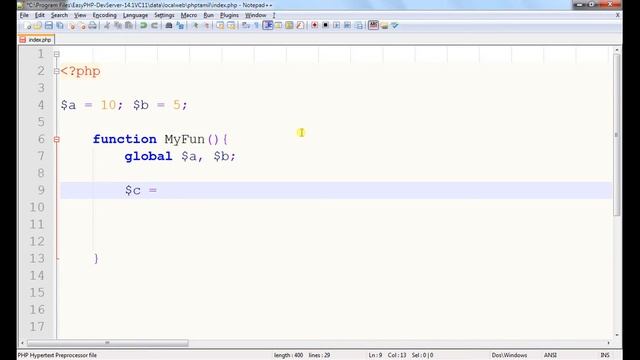Click the Open file toolbar icon
640x360 pixels.
pyautogui.click(x=38, y=26)
